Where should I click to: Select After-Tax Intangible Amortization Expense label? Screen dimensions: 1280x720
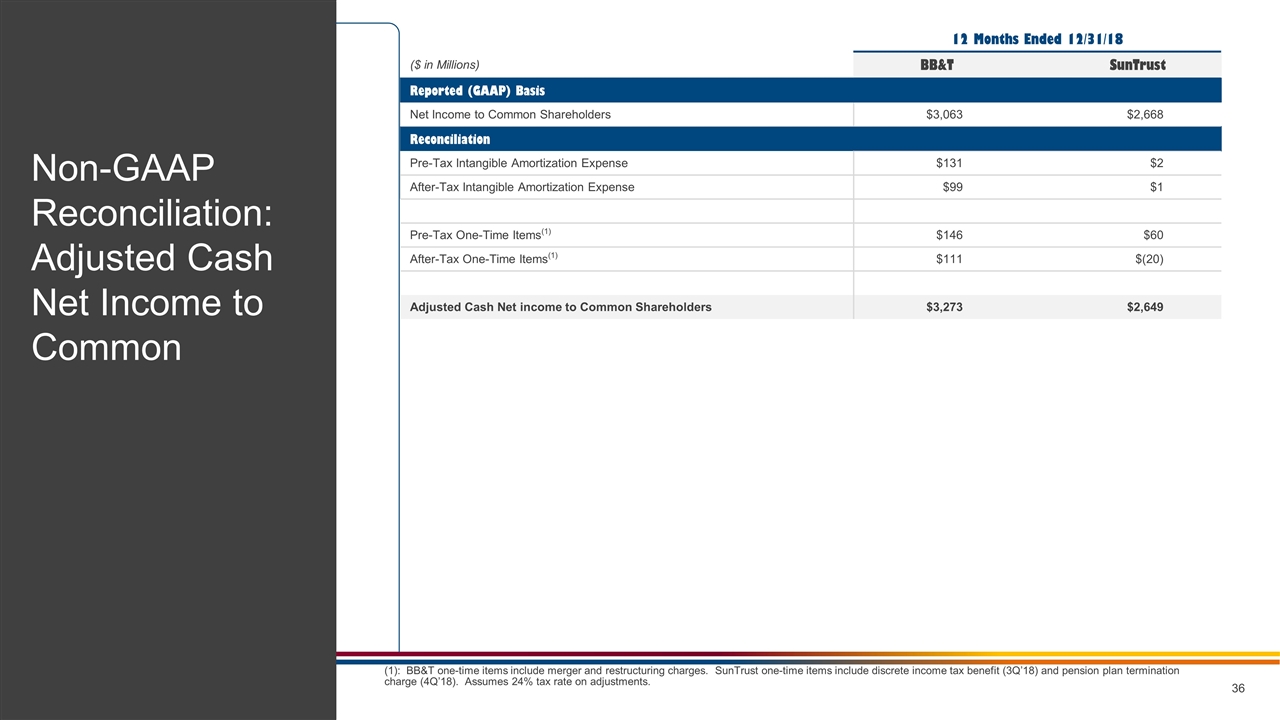pyautogui.click(x=522, y=187)
